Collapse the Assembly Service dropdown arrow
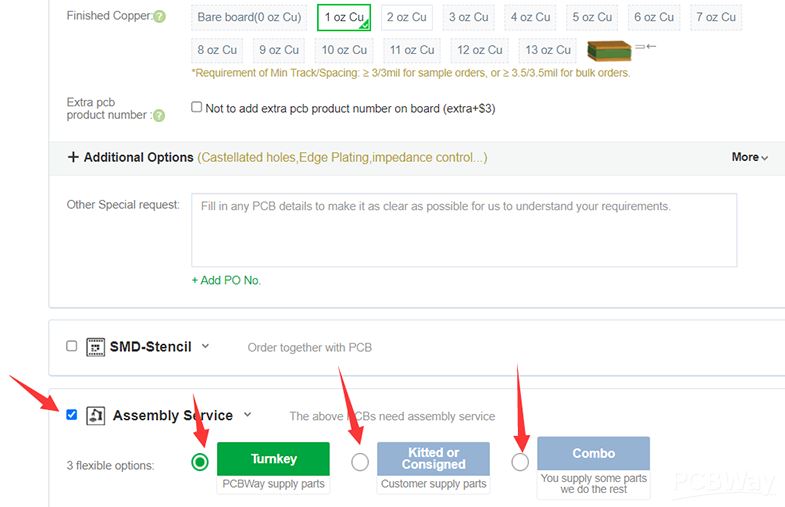This screenshot has width=785, height=507. 247,415
